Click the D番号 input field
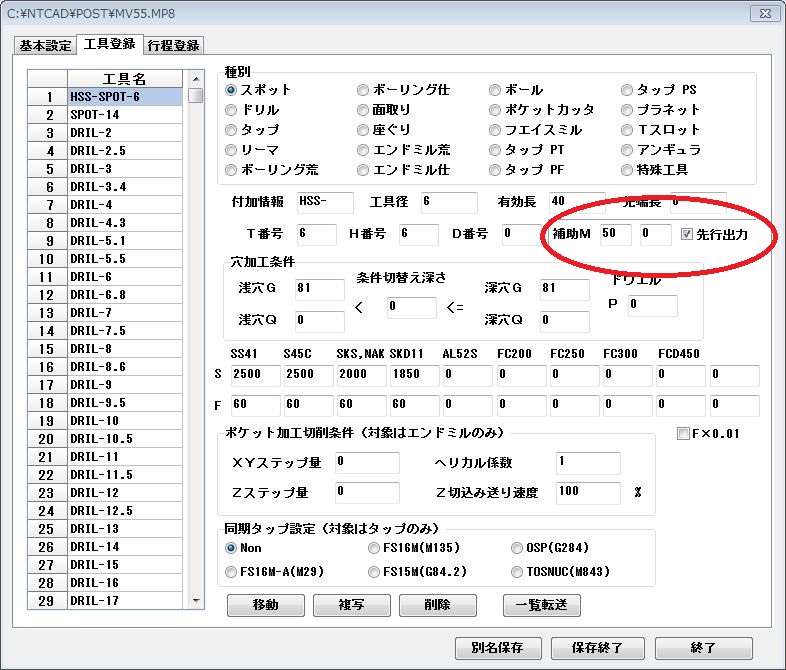 [x=521, y=234]
